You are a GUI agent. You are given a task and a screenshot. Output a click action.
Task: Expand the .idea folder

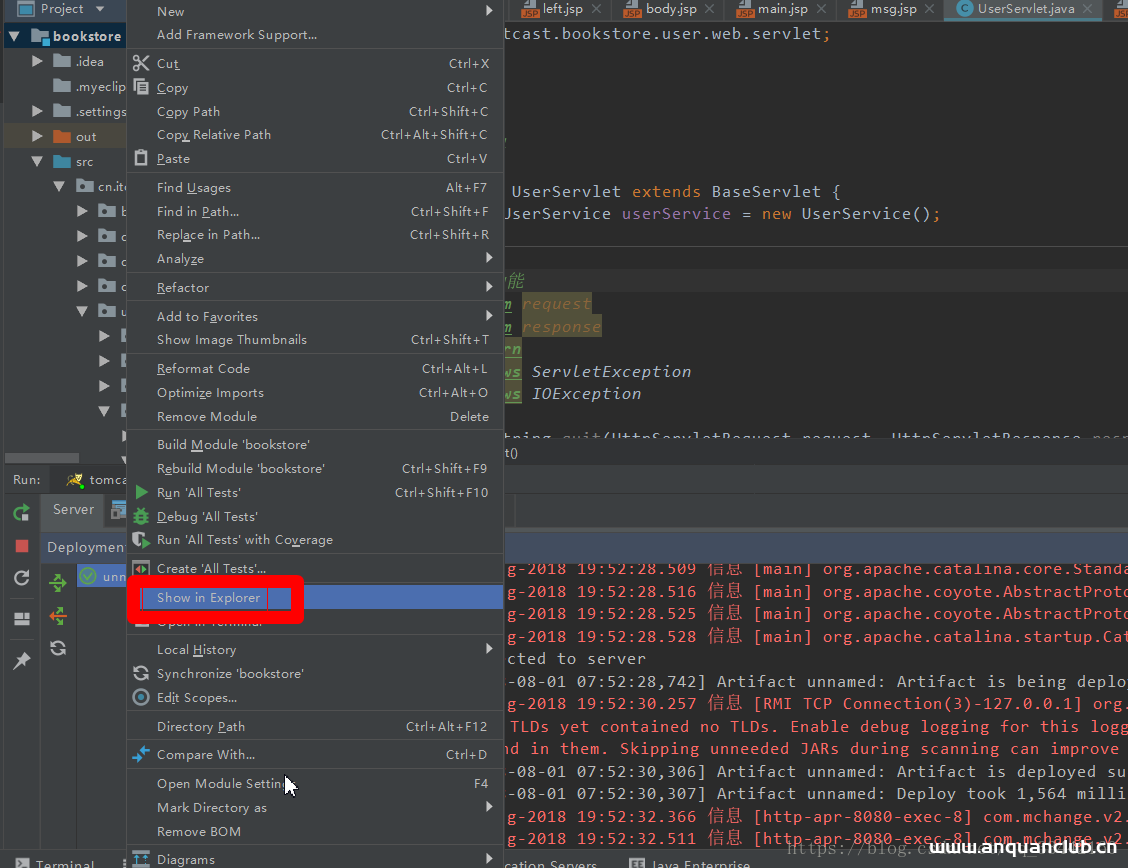coord(37,61)
